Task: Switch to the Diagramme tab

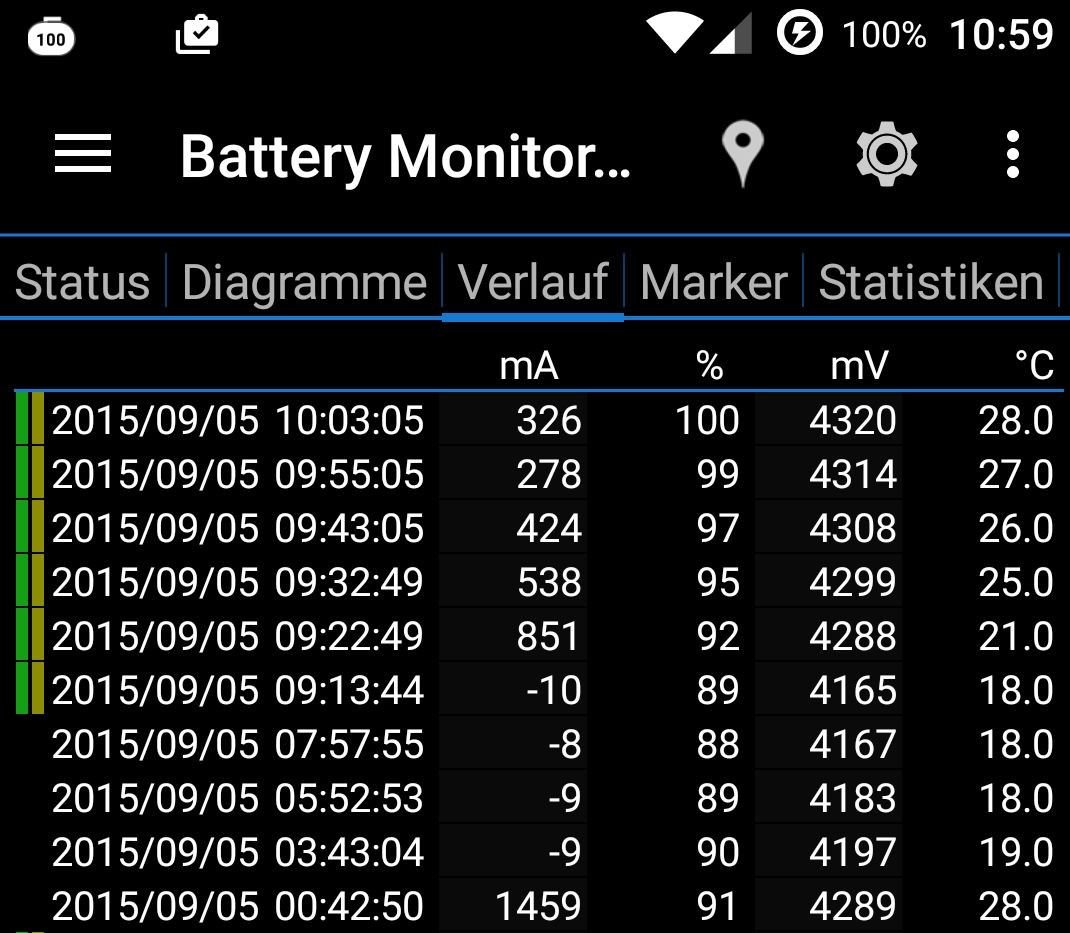Action: point(304,283)
